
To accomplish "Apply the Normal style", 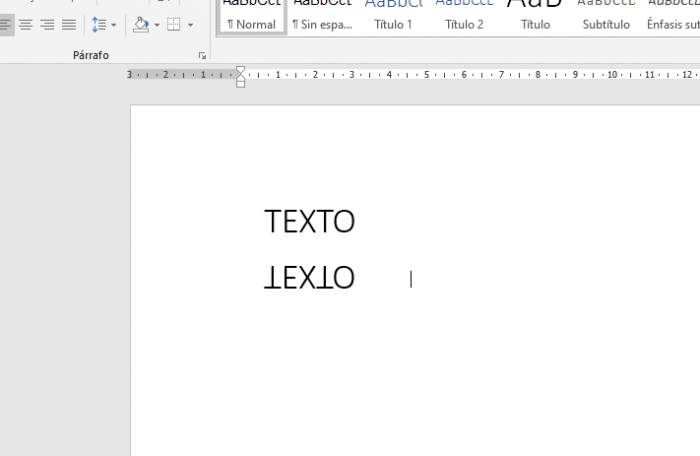I will (251, 16).
